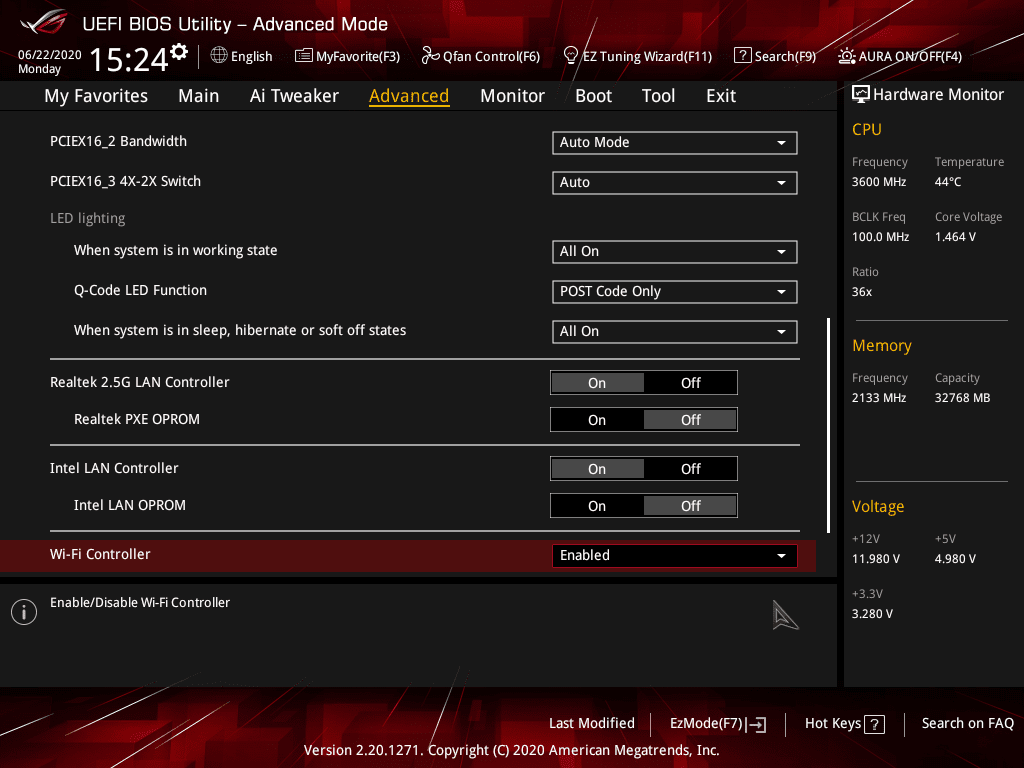Click the Search question mark icon
Viewport: 1024px width, 768px height.
pyautogui.click(x=743, y=56)
